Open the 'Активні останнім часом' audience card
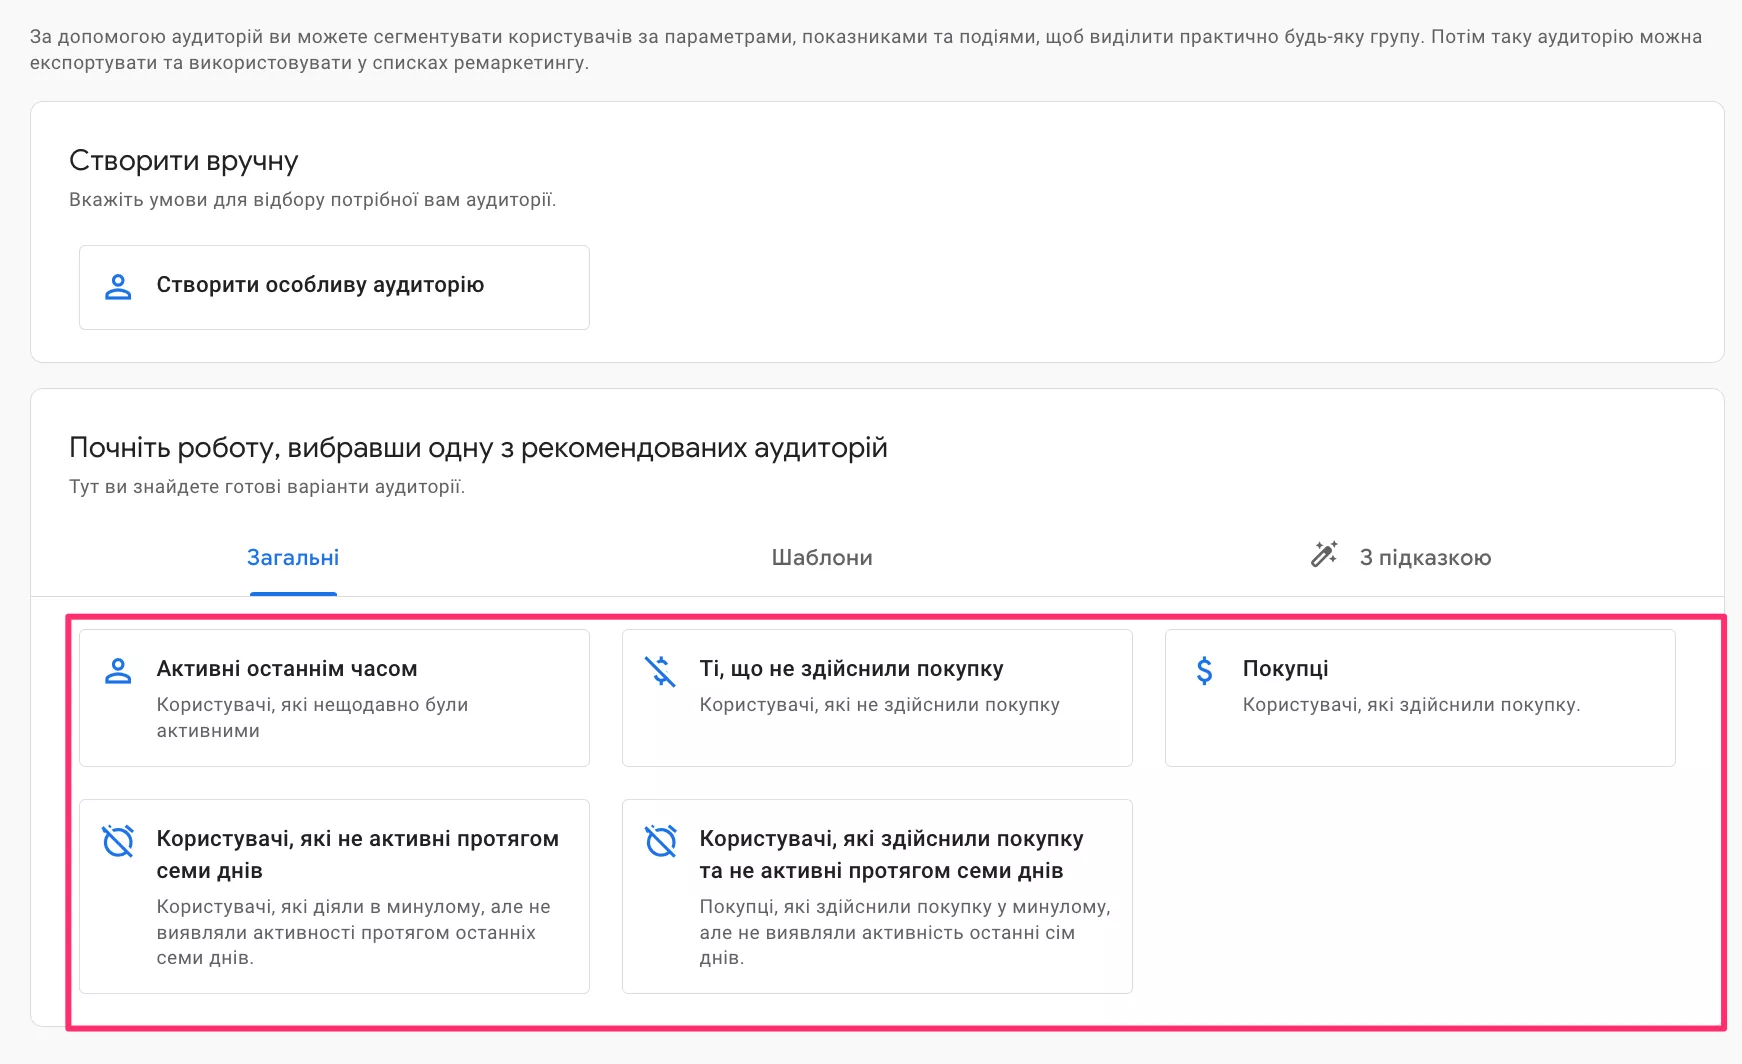This screenshot has width=1742, height=1064. coord(333,697)
